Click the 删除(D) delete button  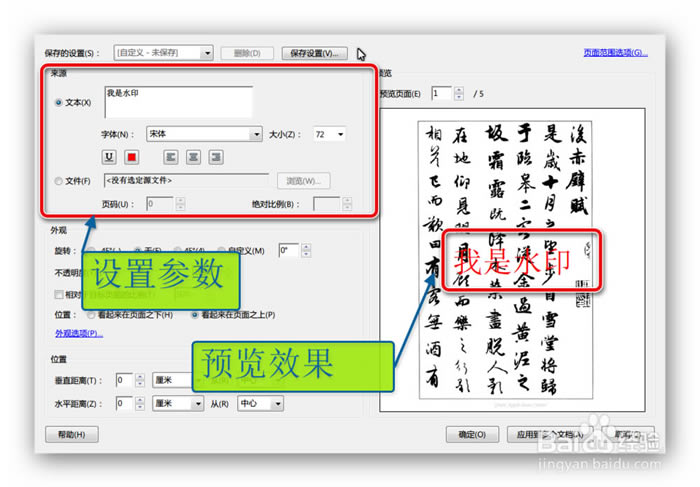pos(247,53)
